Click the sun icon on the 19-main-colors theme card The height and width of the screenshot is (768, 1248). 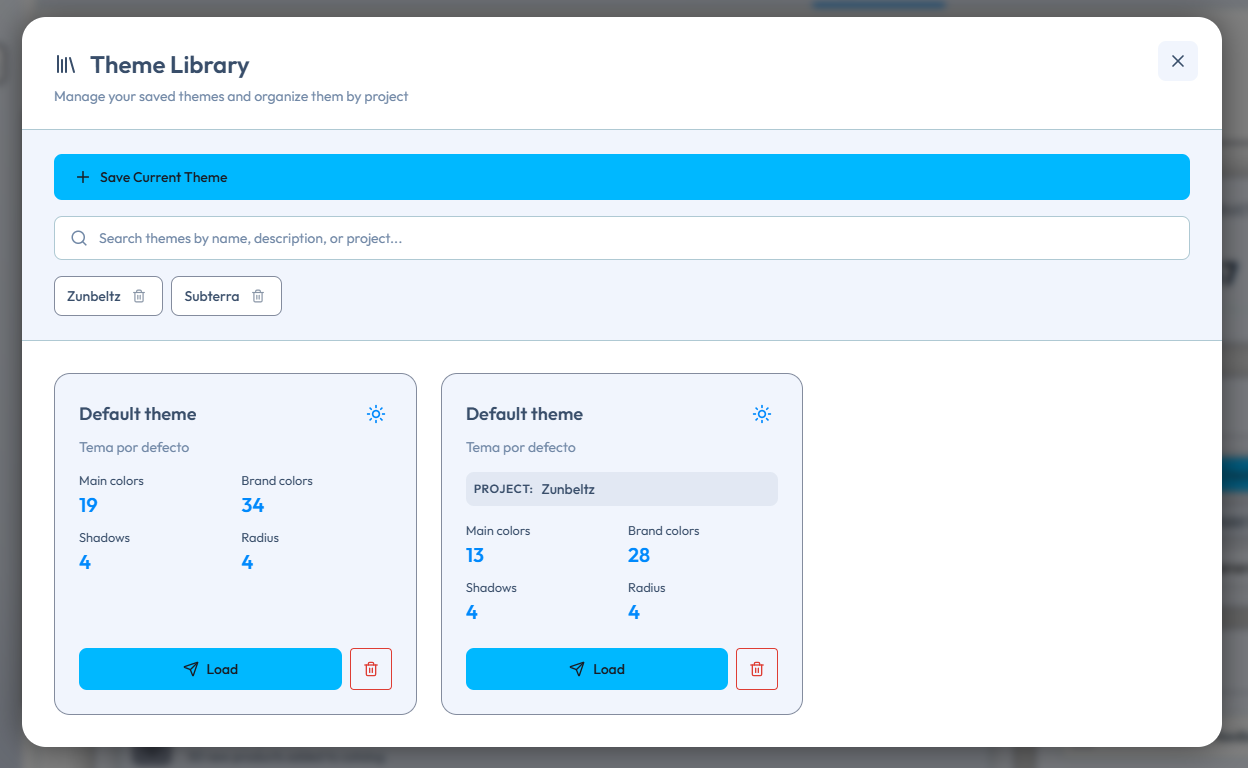(x=376, y=414)
